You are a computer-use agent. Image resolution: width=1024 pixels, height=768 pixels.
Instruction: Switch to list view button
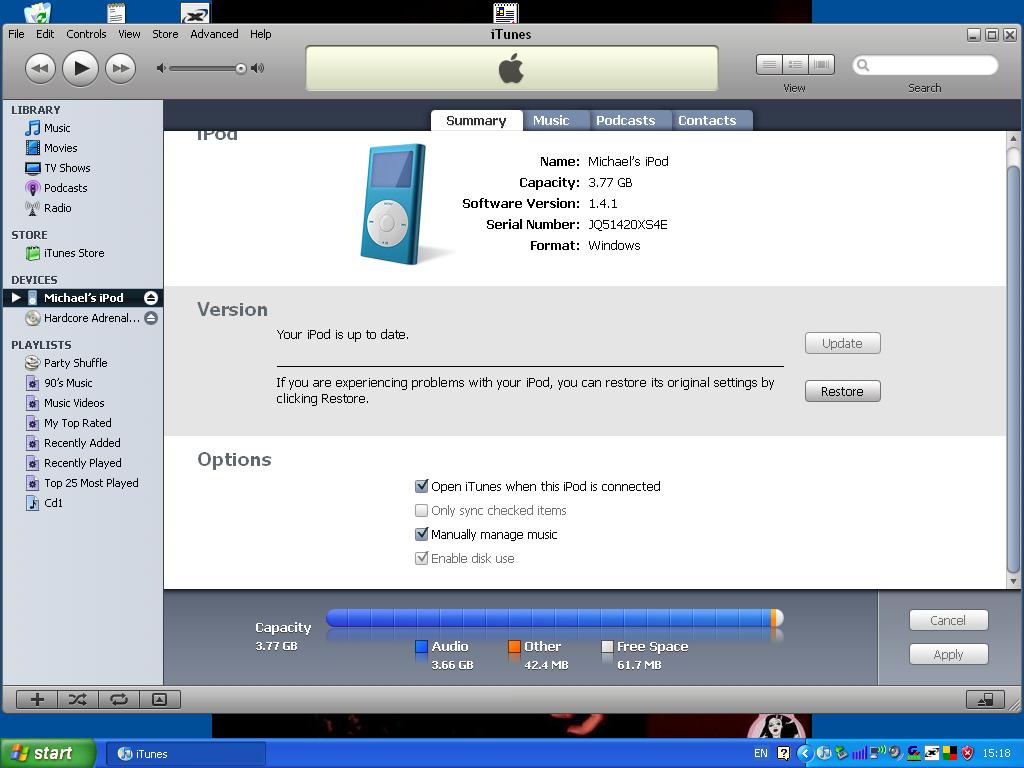point(769,65)
